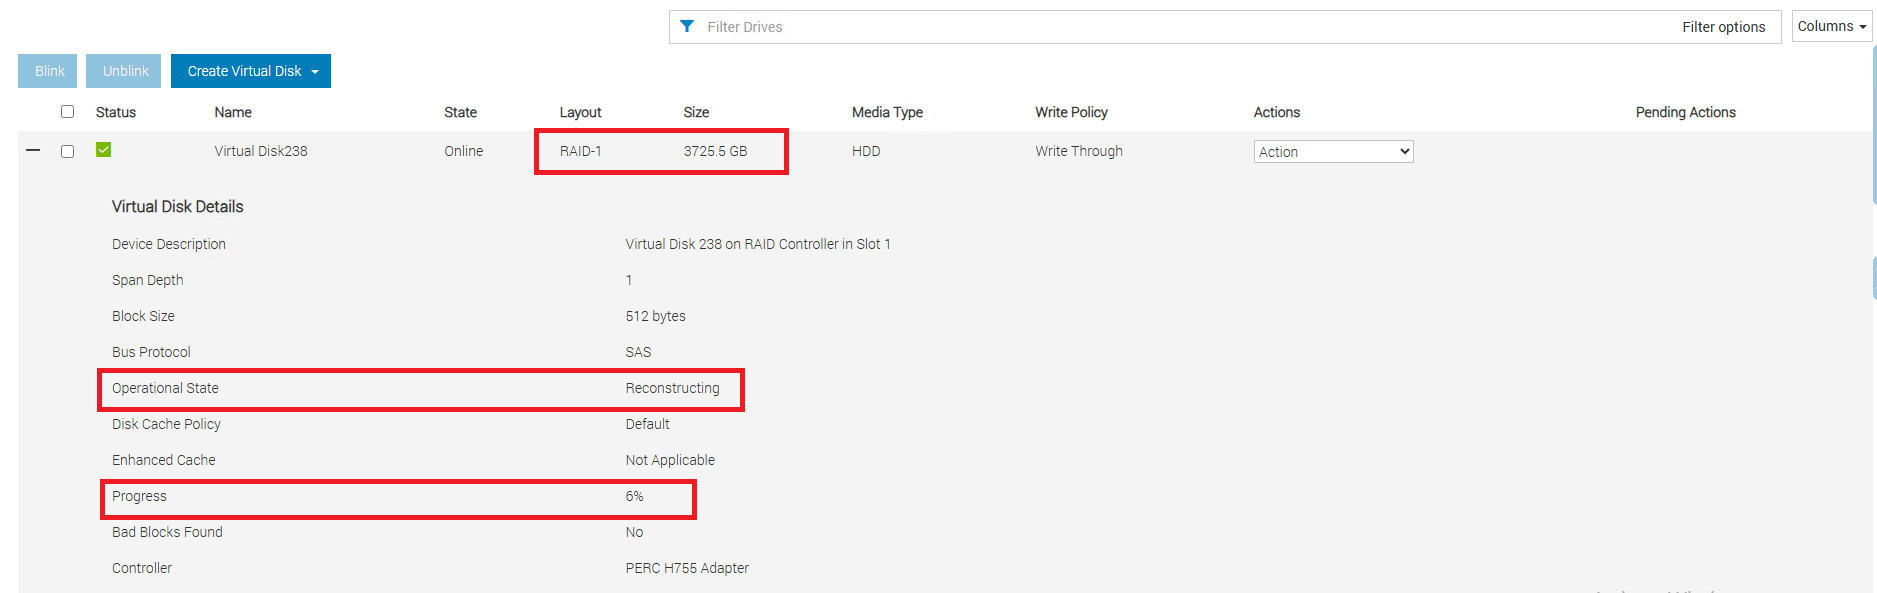Collapse the Virtual Disk238 details row

33,151
